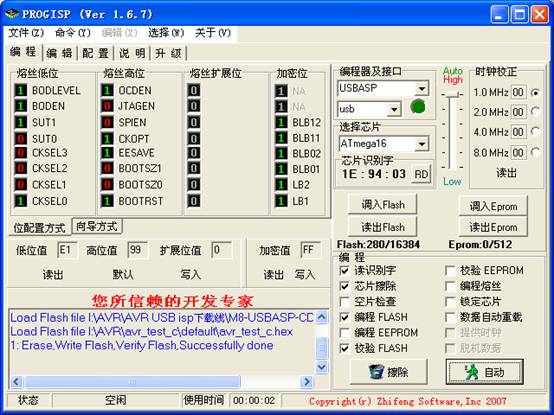Uncheck 校验 FLASH verify option
554x415 pixels.
[x=344, y=348]
